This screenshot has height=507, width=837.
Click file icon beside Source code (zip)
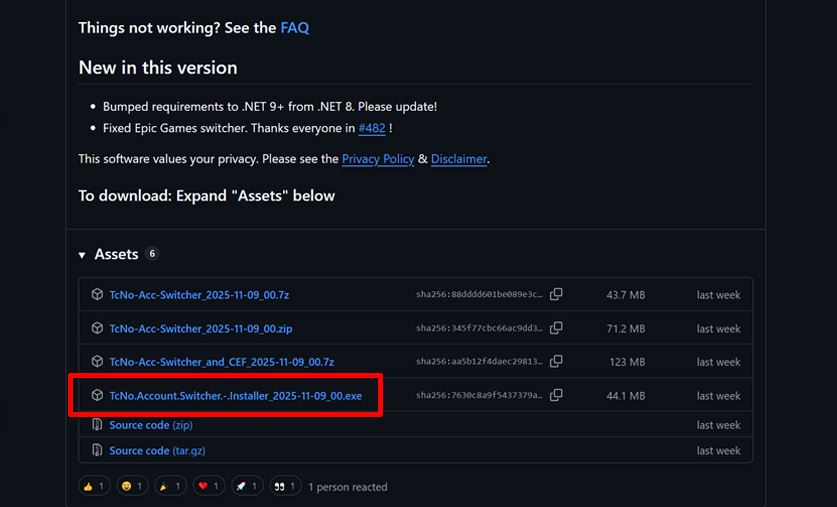97,425
